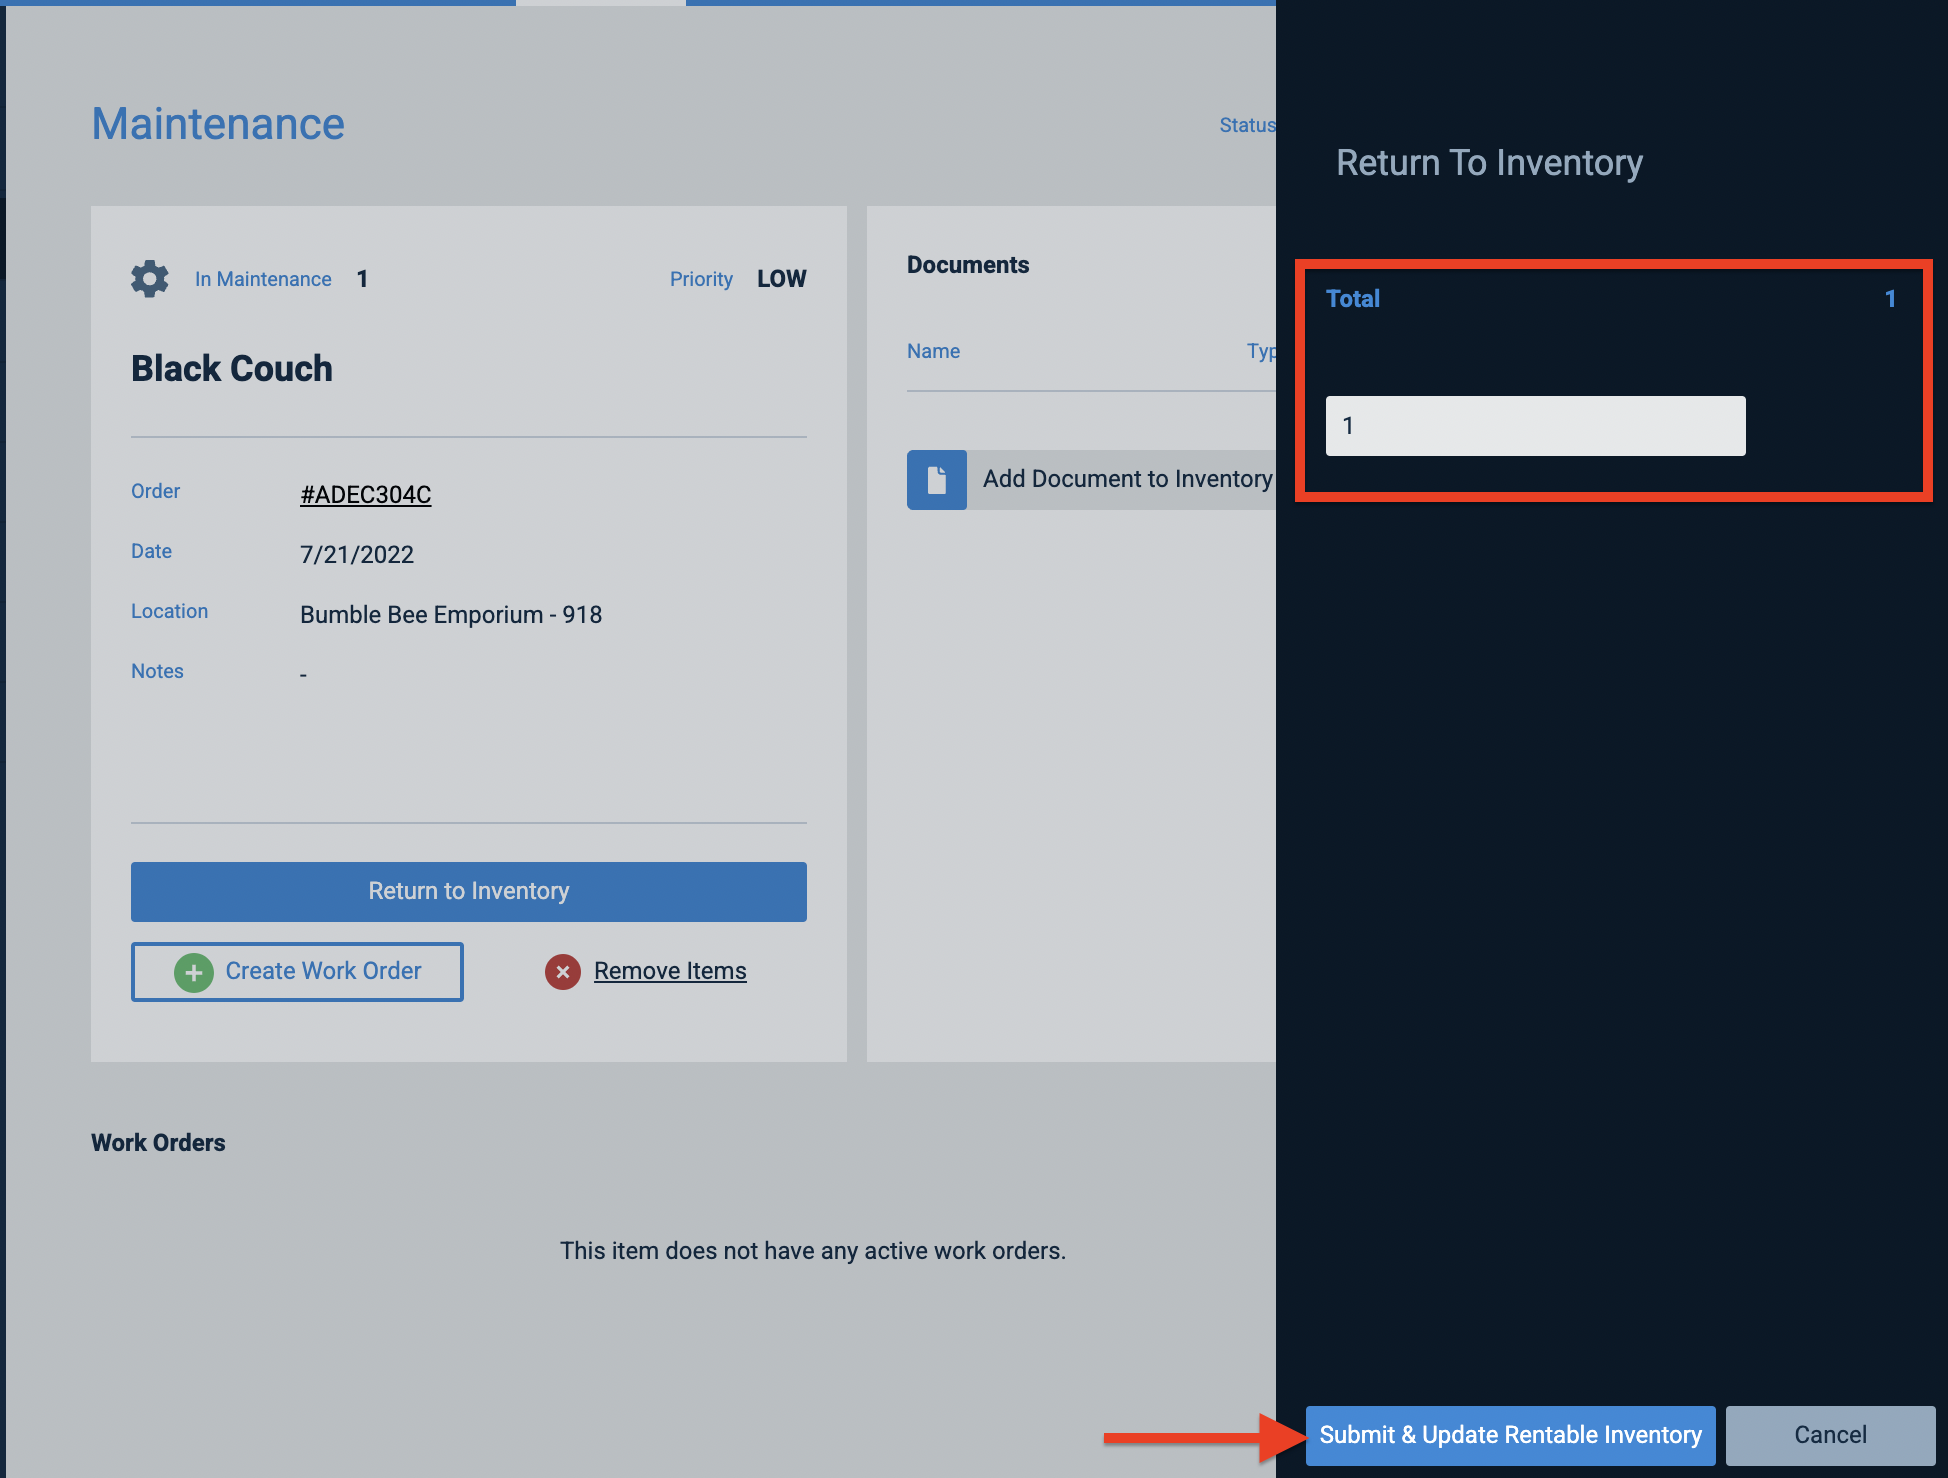This screenshot has height=1478, width=1948.
Task: Click the document icon for Add Document
Action: (x=937, y=480)
